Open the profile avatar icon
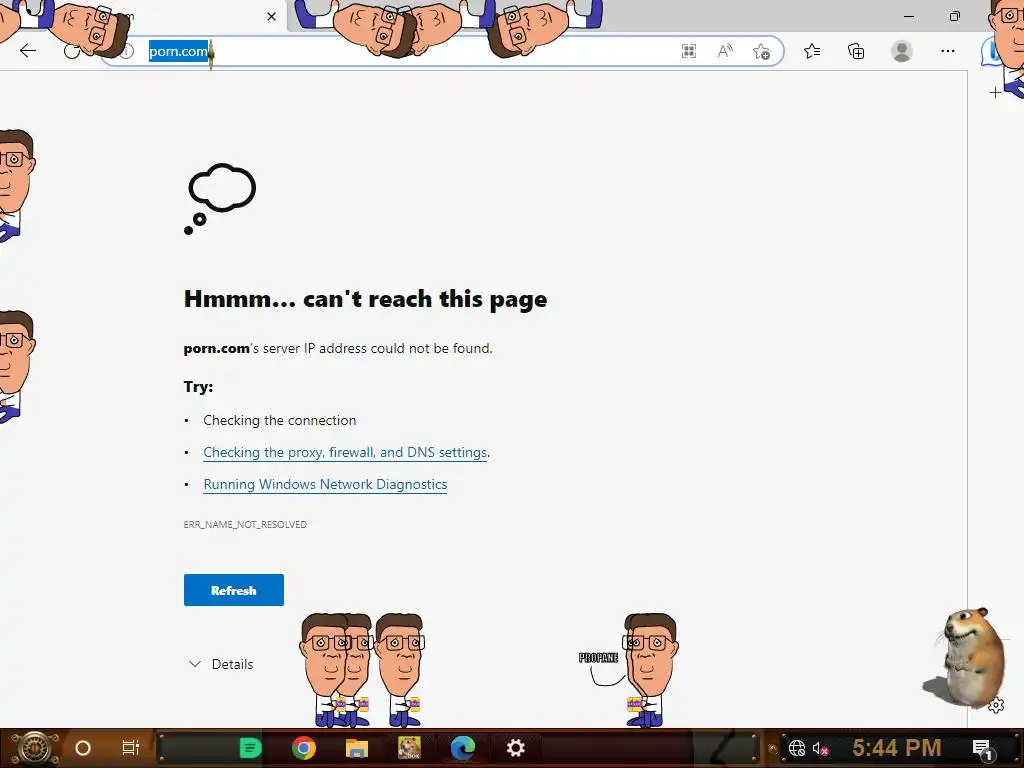 (902, 51)
